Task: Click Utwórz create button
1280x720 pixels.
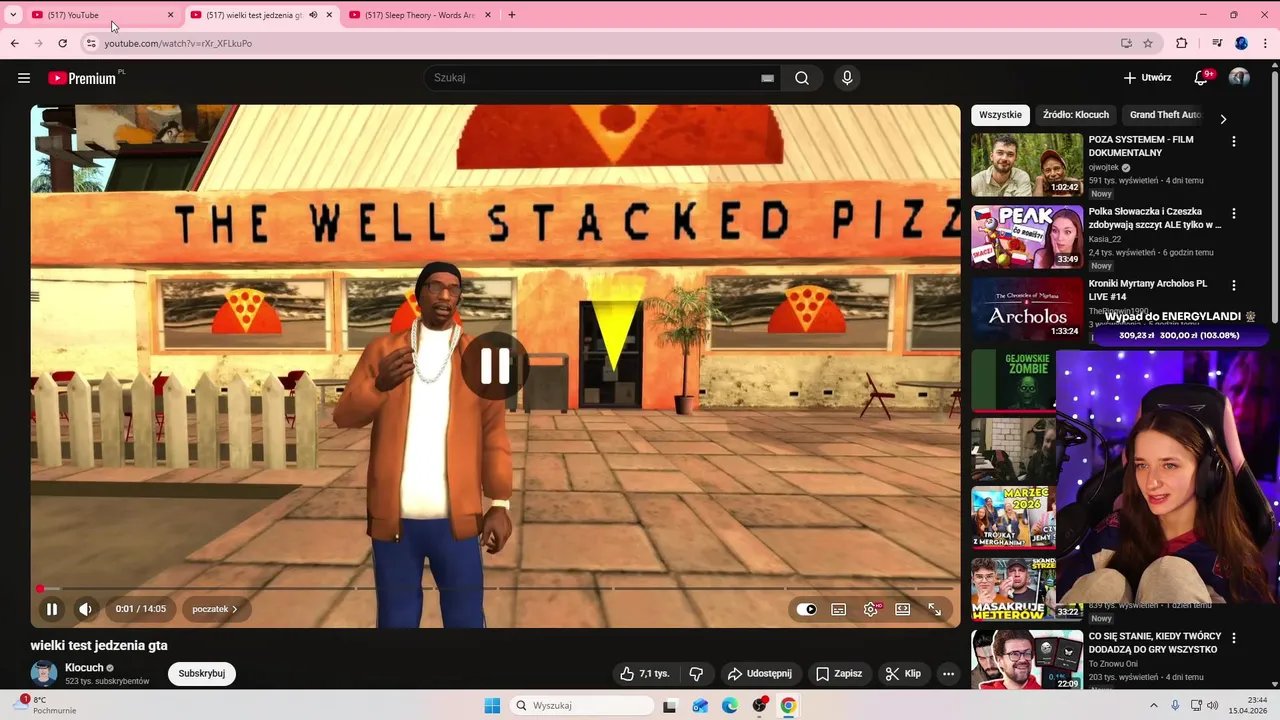Action: [x=1147, y=77]
